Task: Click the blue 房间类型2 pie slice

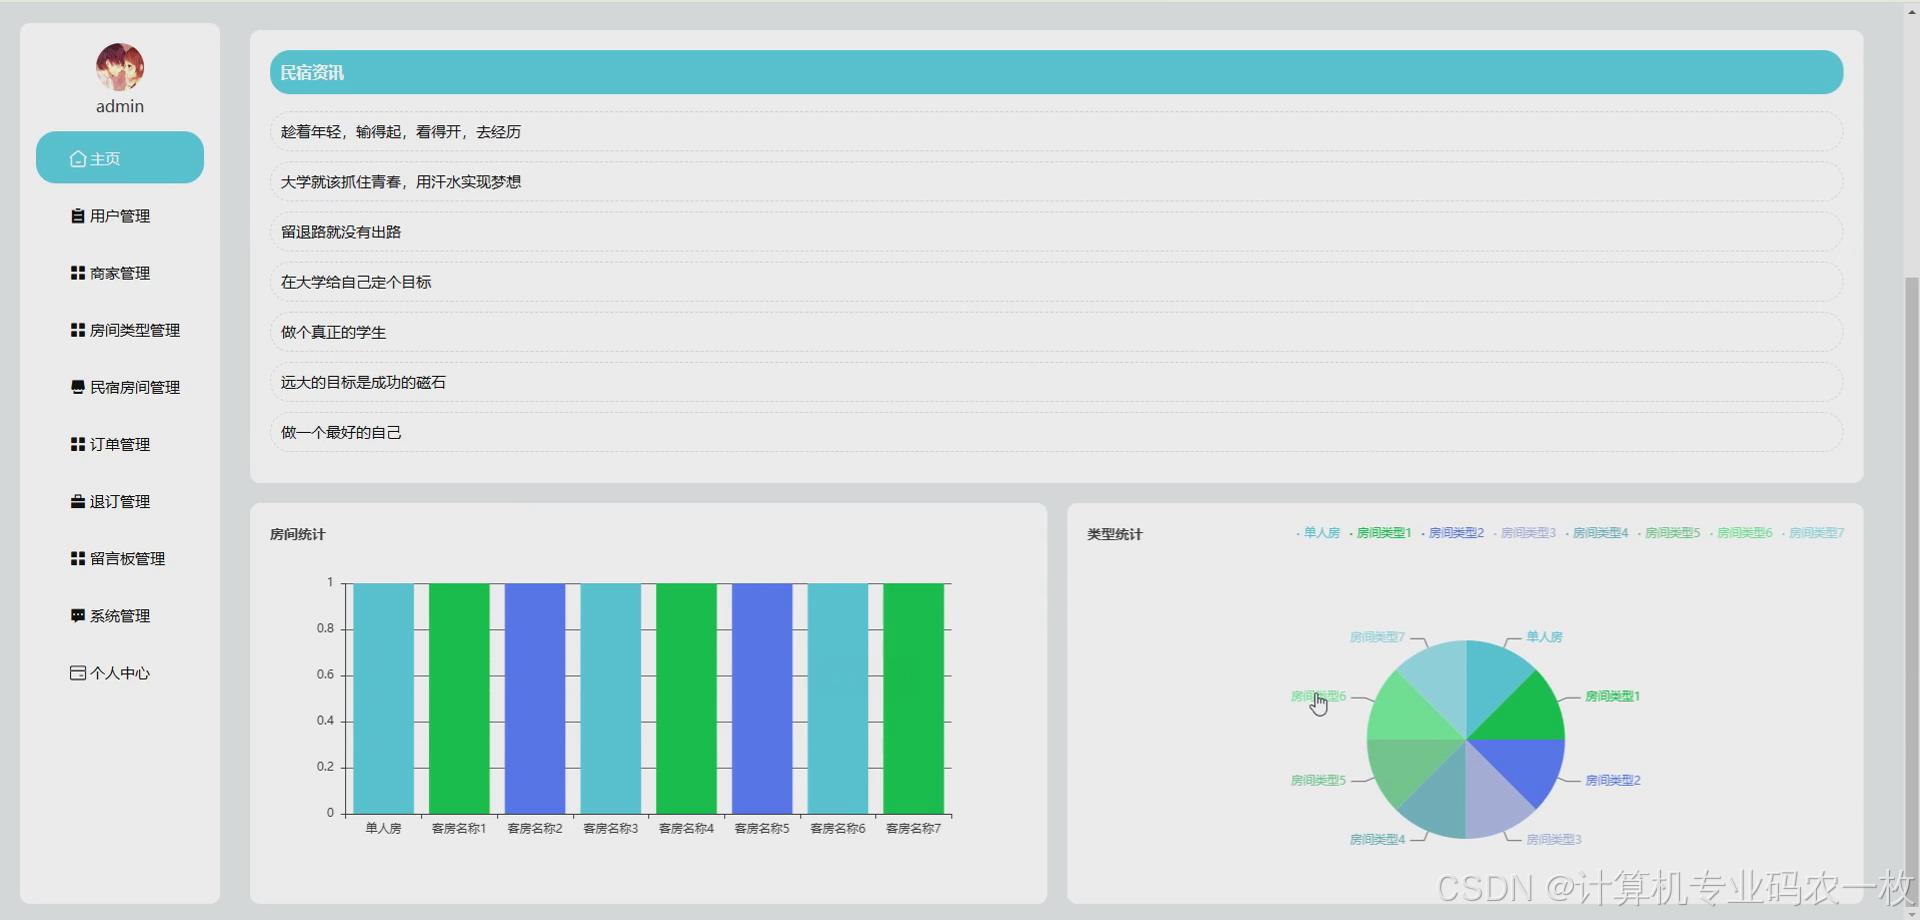Action: pyautogui.click(x=1525, y=767)
